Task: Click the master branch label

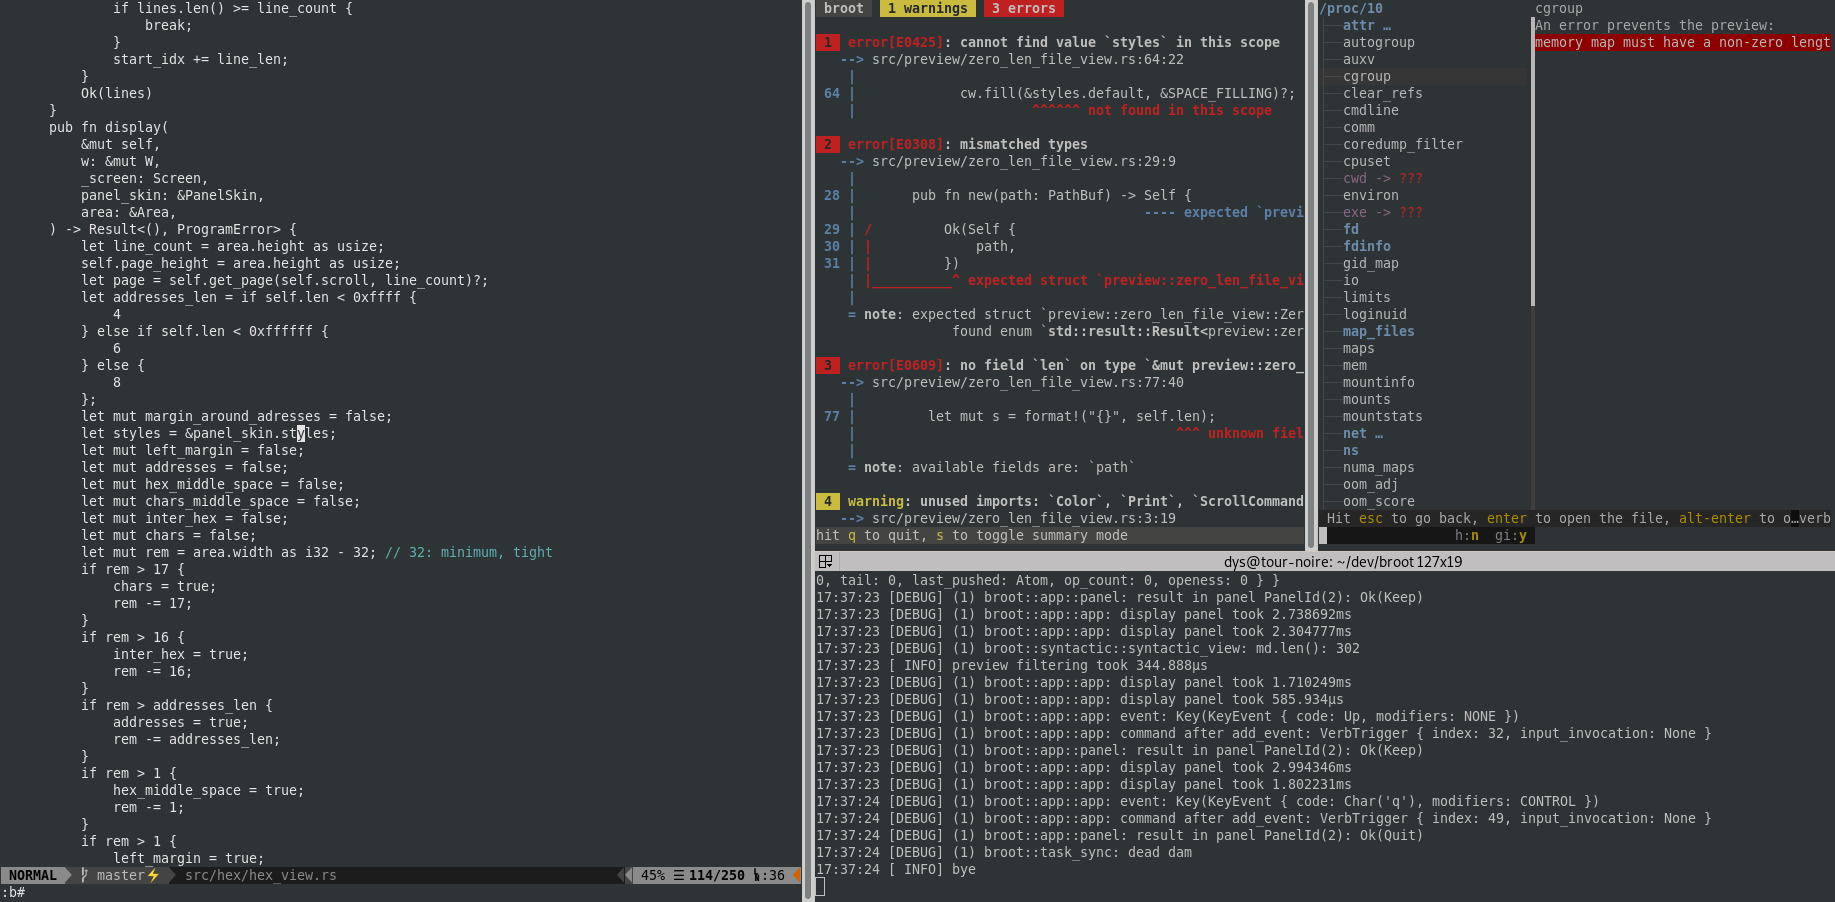Action: click(121, 875)
